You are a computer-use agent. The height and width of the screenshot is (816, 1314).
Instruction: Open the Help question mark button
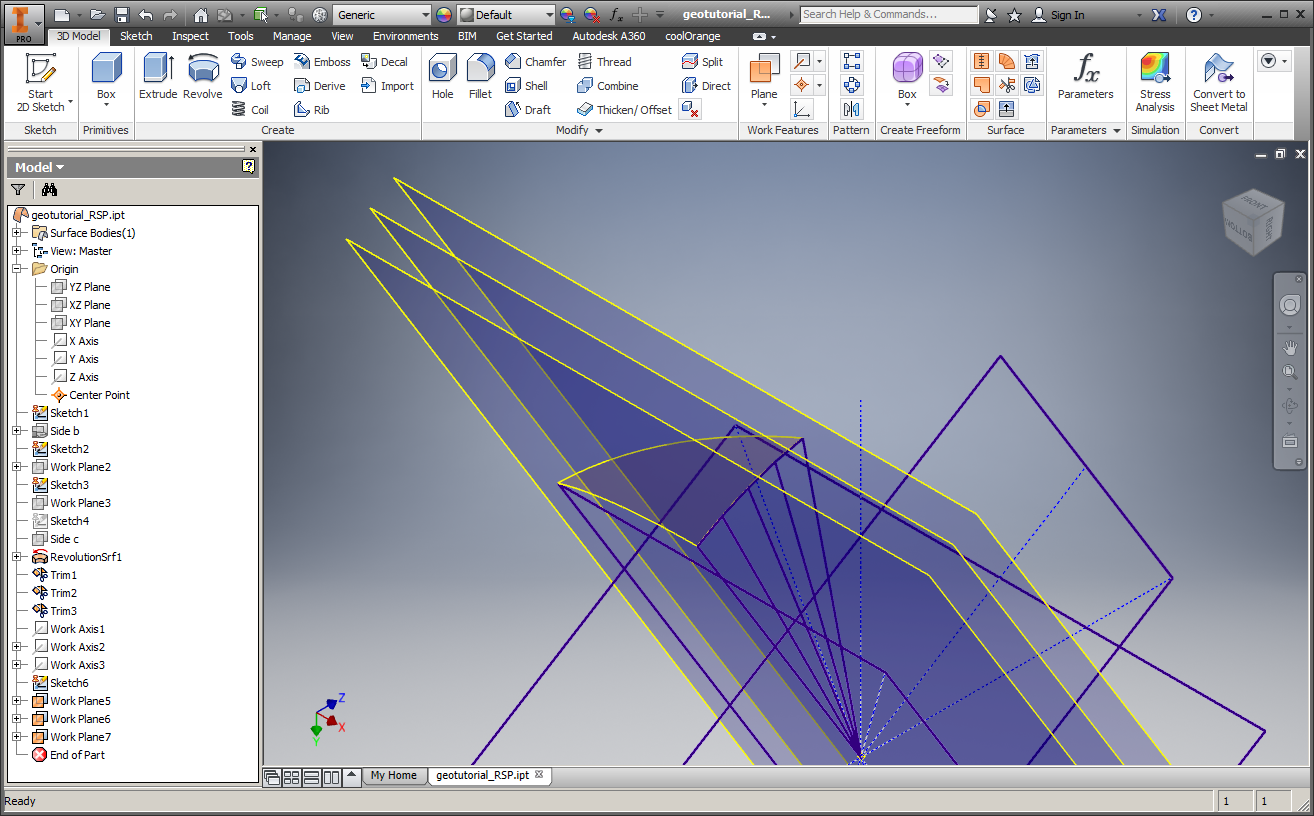click(x=1194, y=15)
